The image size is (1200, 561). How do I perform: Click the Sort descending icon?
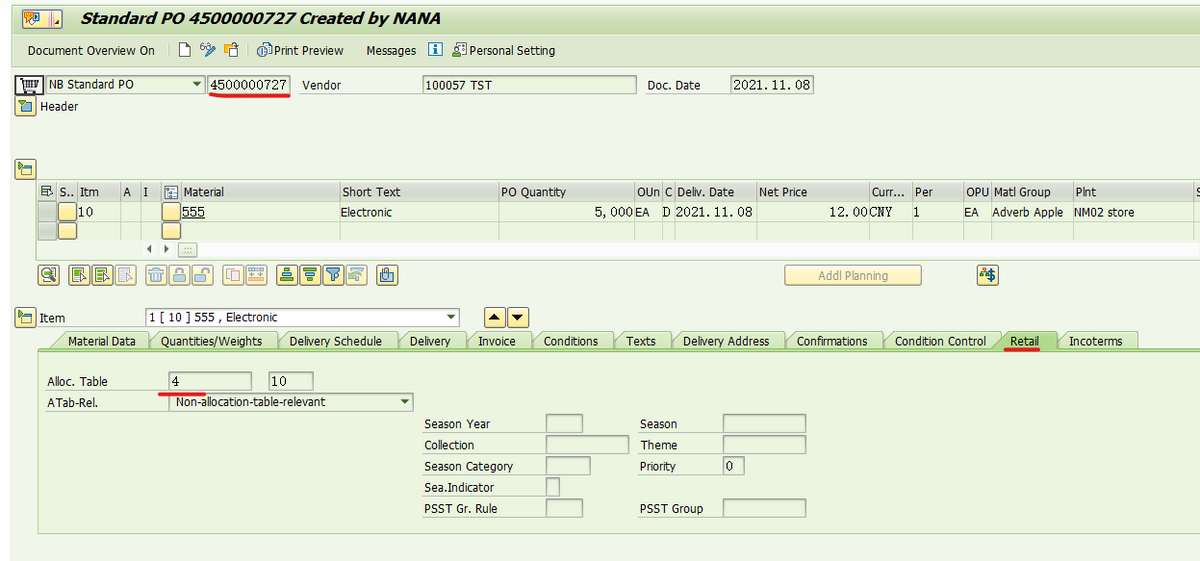tap(311, 275)
